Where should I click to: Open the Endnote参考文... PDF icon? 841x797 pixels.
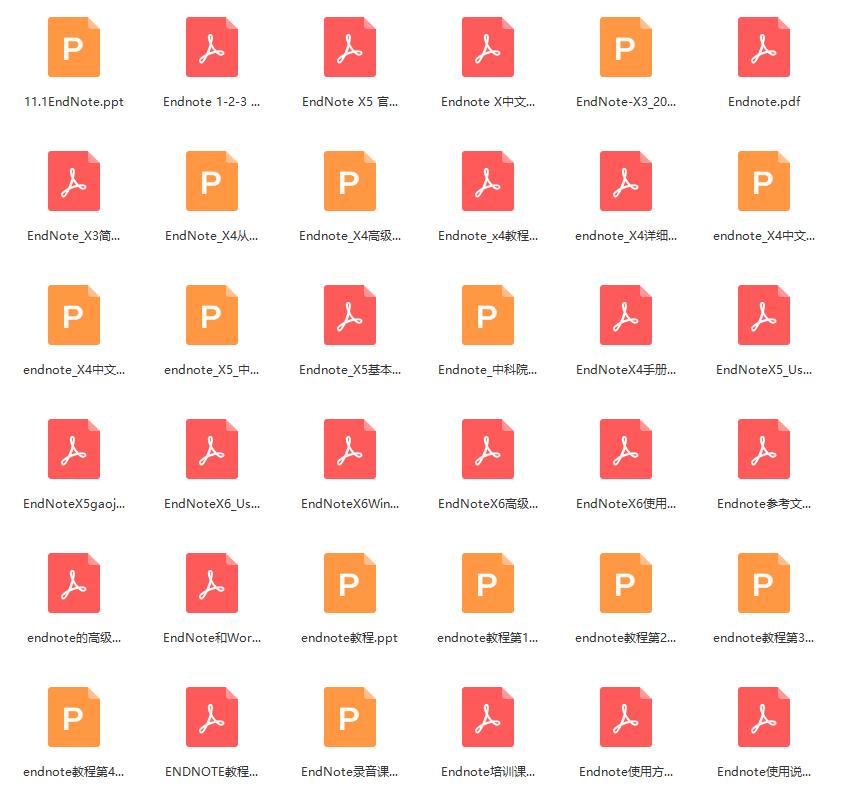tap(764, 449)
